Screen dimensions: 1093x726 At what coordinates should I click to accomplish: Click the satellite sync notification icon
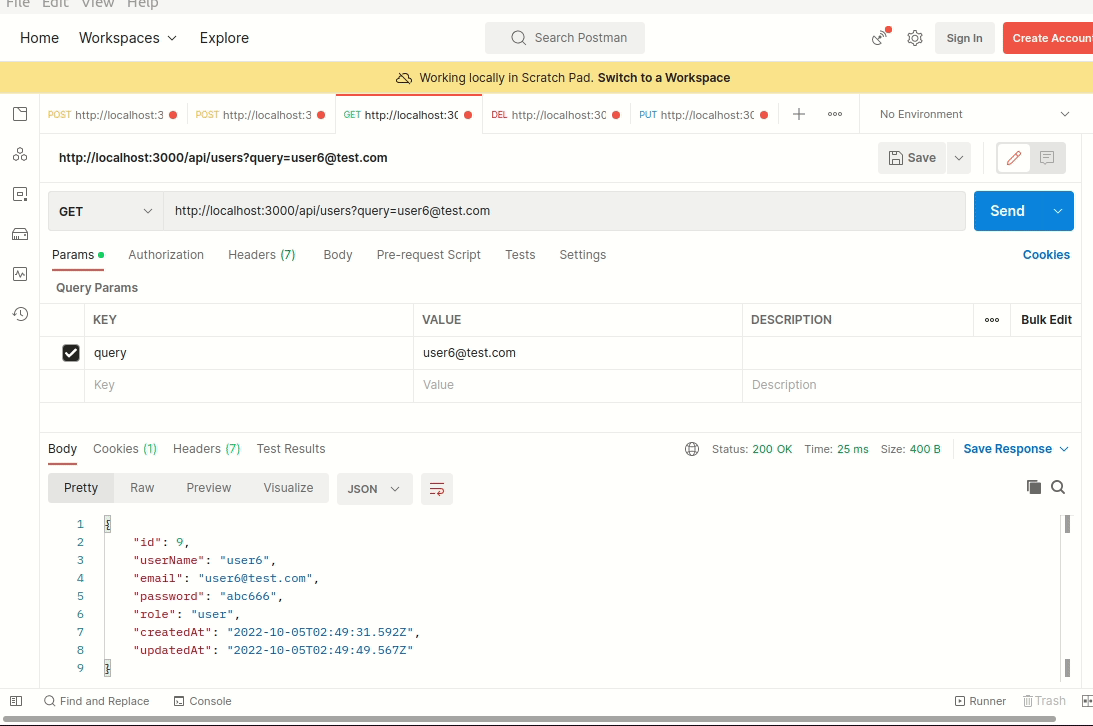tap(881, 37)
